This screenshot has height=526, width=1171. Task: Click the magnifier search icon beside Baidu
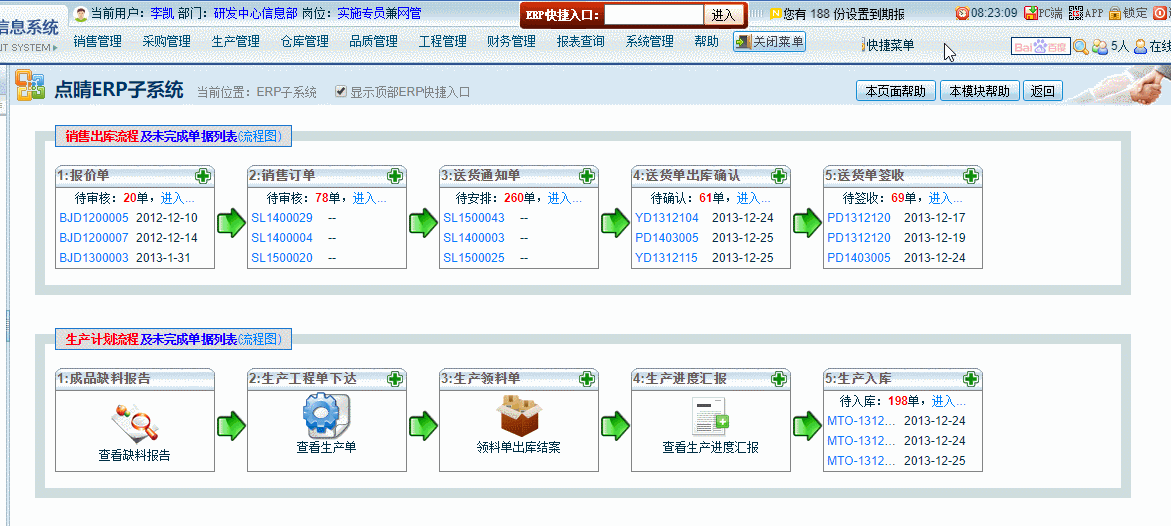pyautogui.click(x=1080, y=46)
